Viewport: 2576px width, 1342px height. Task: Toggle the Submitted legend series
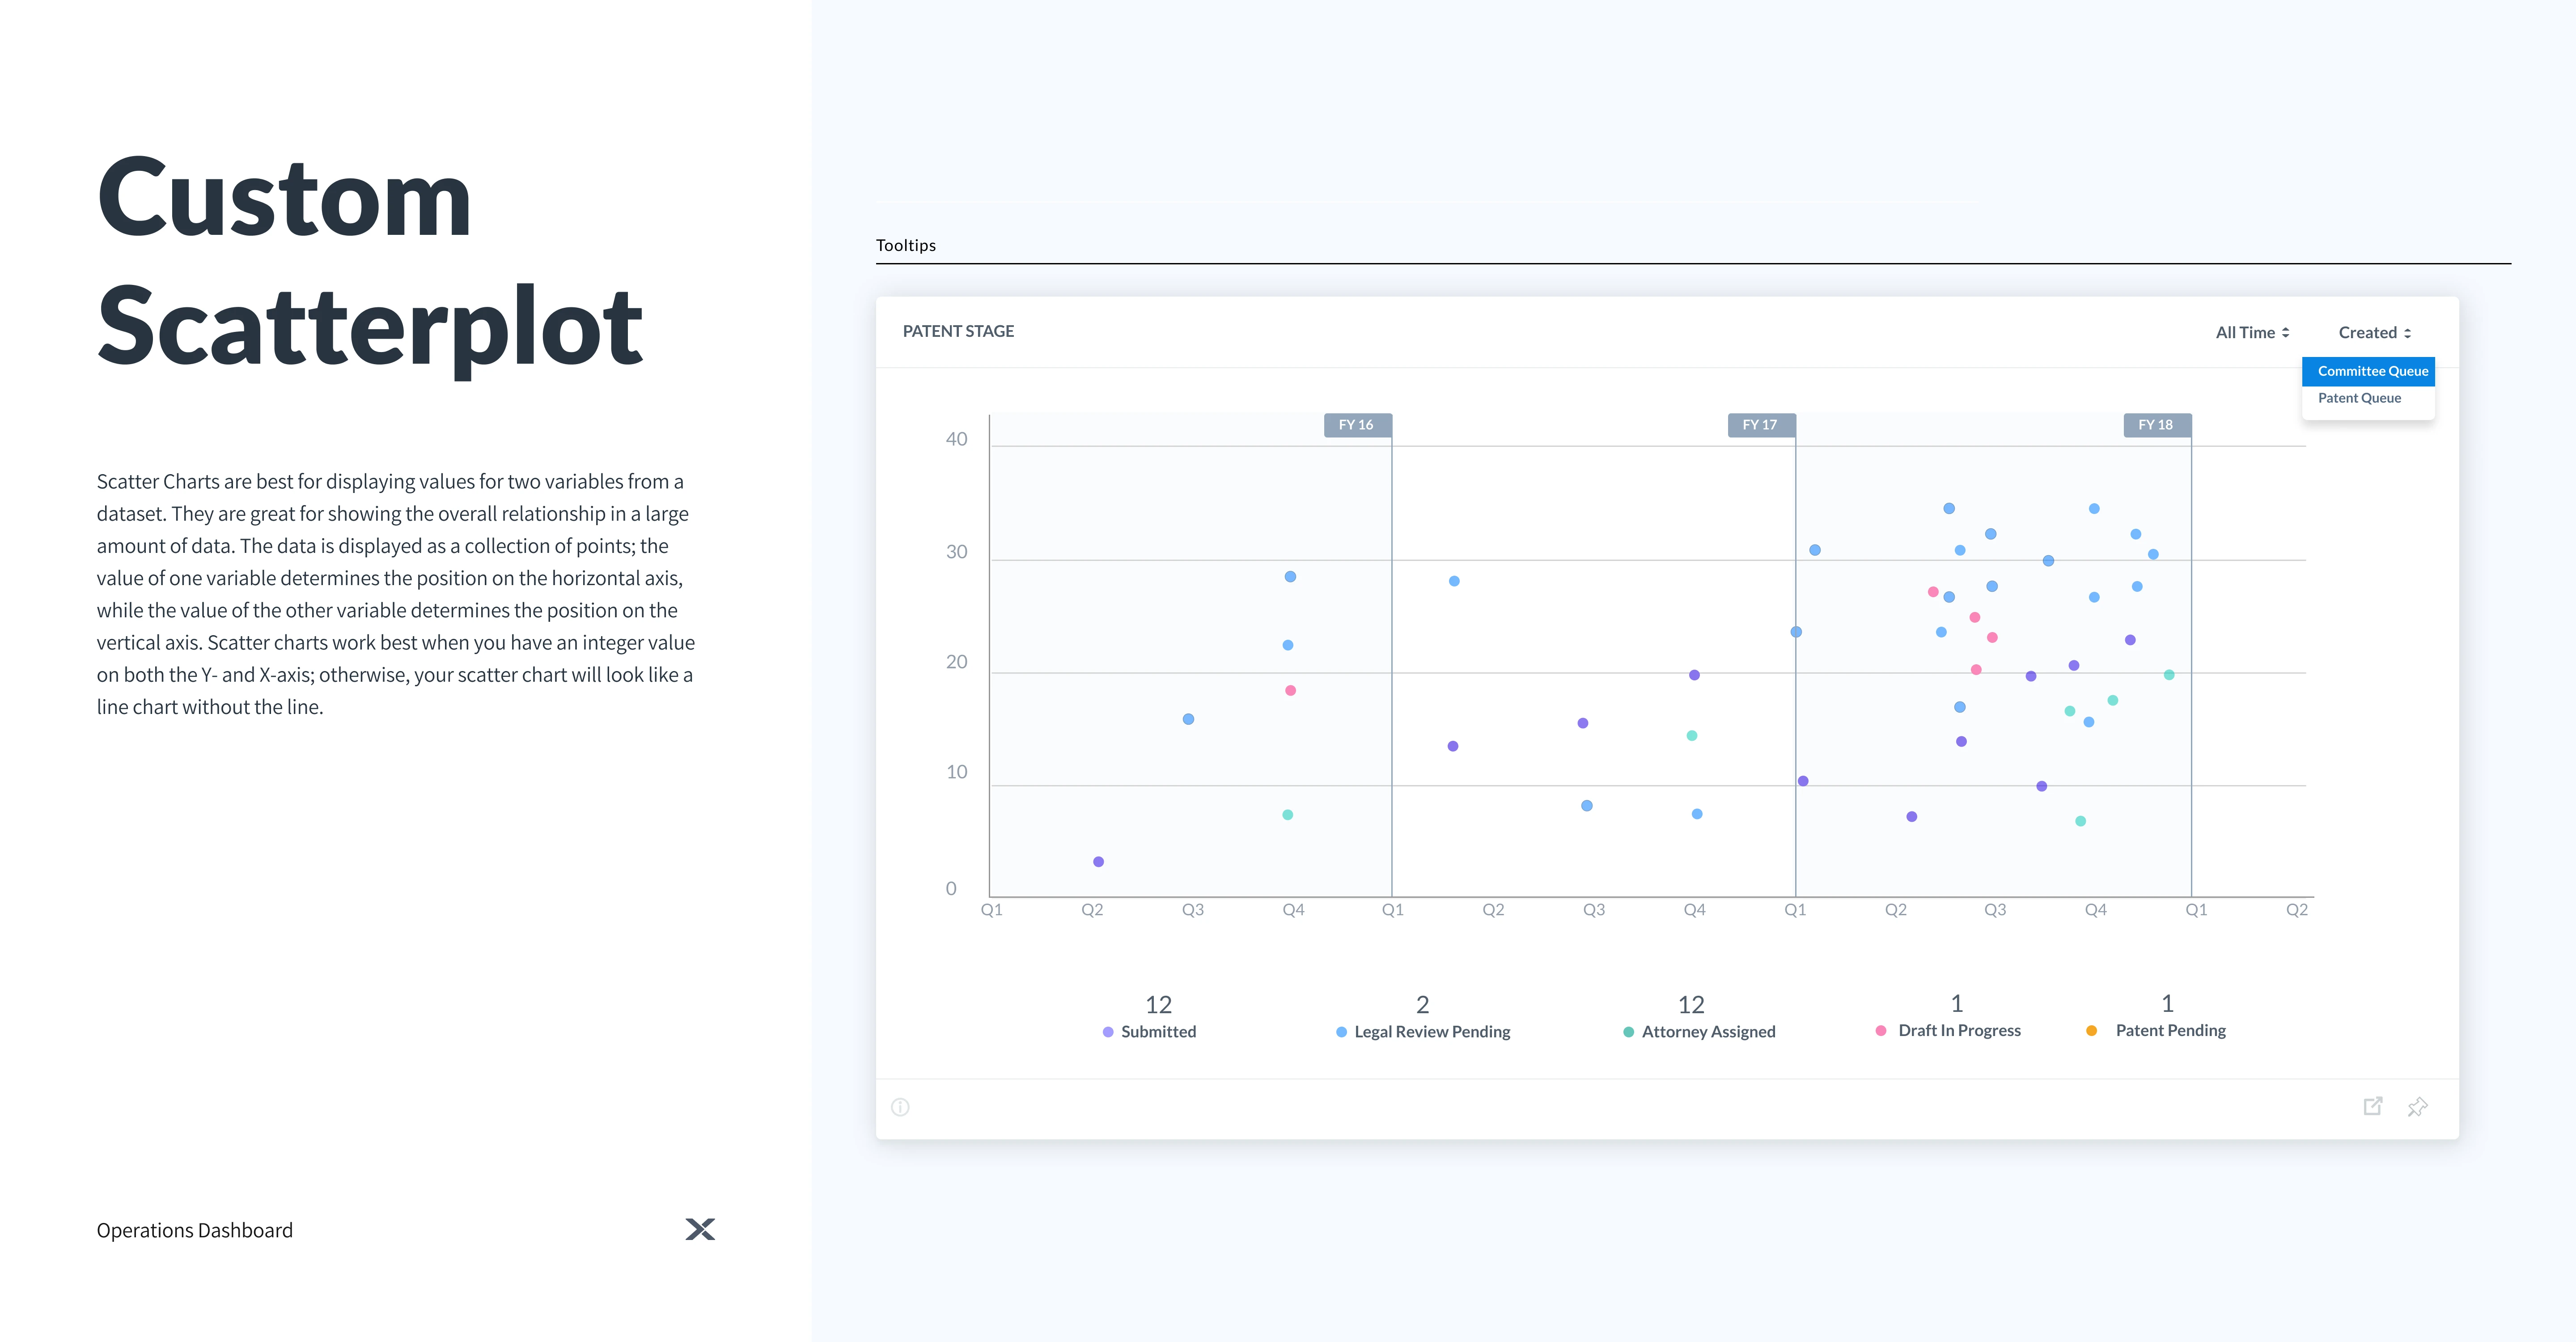coord(1157,1031)
